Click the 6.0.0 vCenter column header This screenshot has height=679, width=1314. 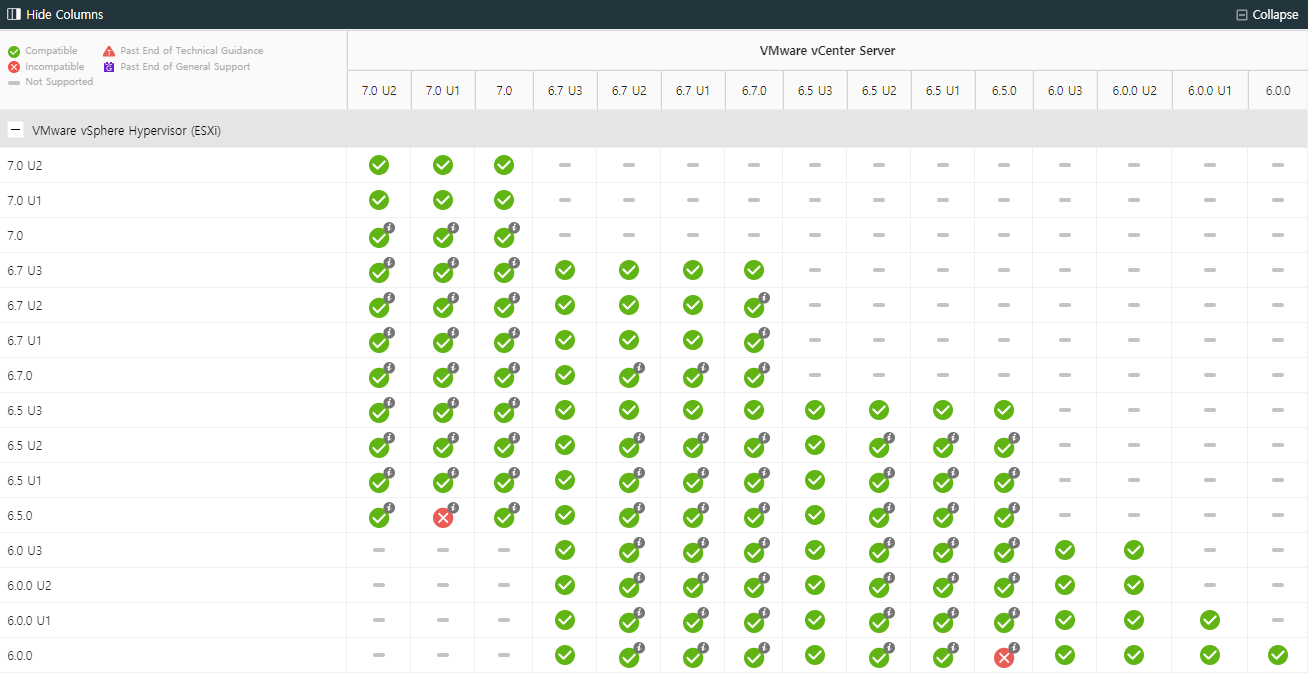(1278, 90)
